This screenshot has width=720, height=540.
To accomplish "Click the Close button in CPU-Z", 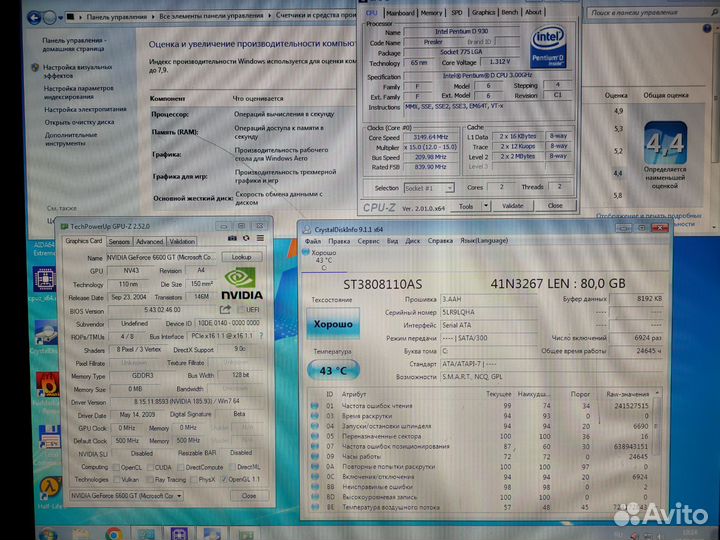I will [x=555, y=206].
